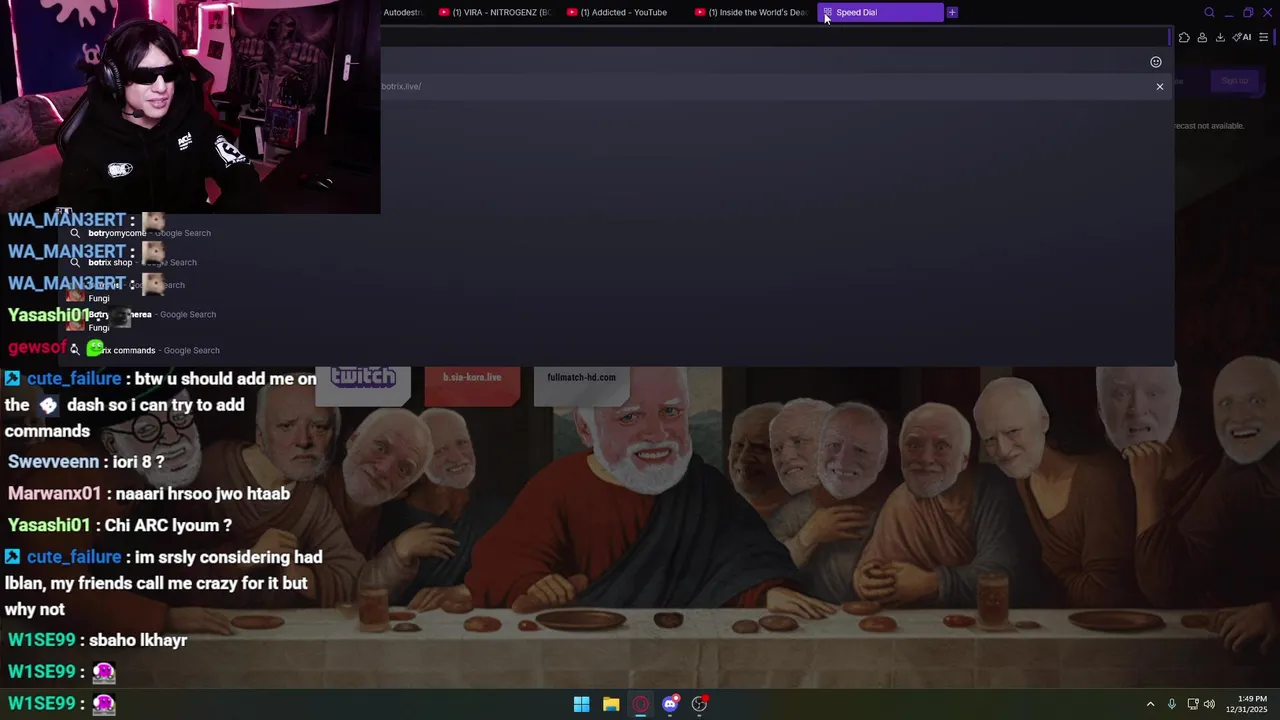Open the b.sia-kora.live speed dial tile
Viewport: 1280px width, 720px height.
[472, 384]
